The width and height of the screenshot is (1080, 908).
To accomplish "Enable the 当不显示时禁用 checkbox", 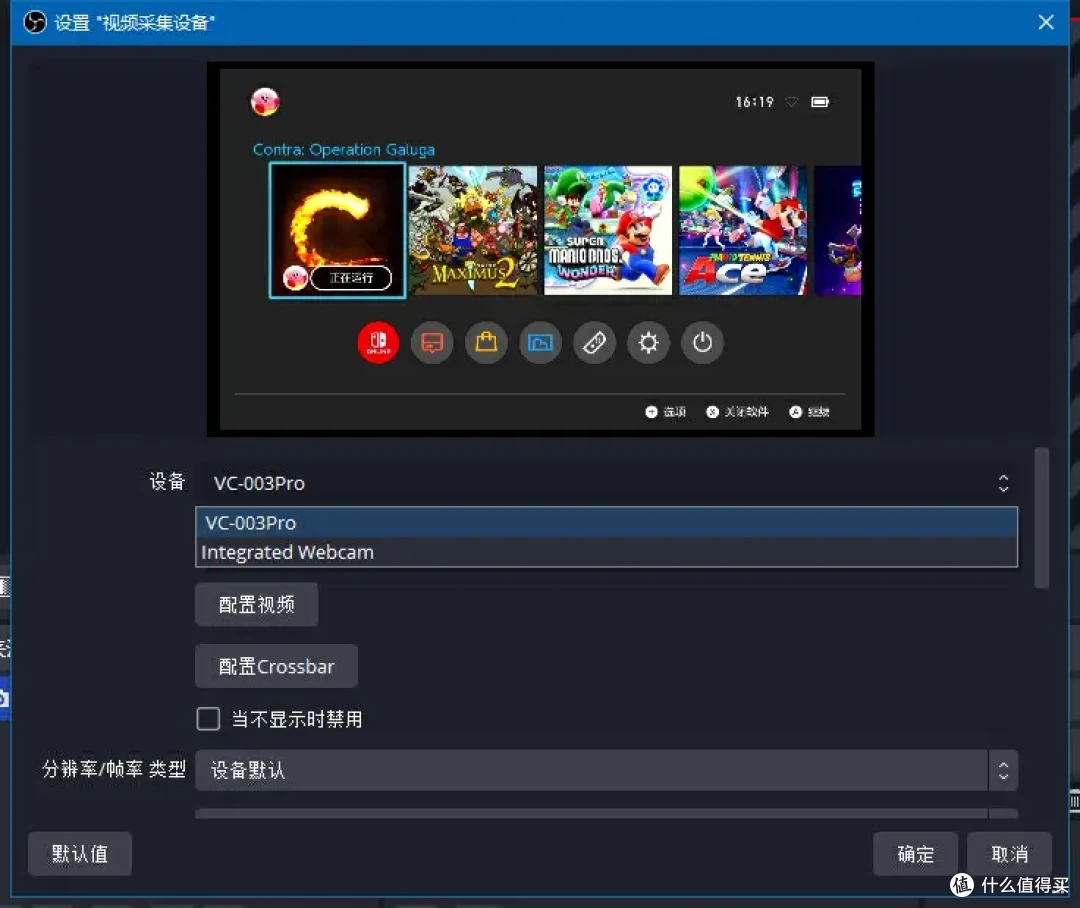I will pos(208,719).
